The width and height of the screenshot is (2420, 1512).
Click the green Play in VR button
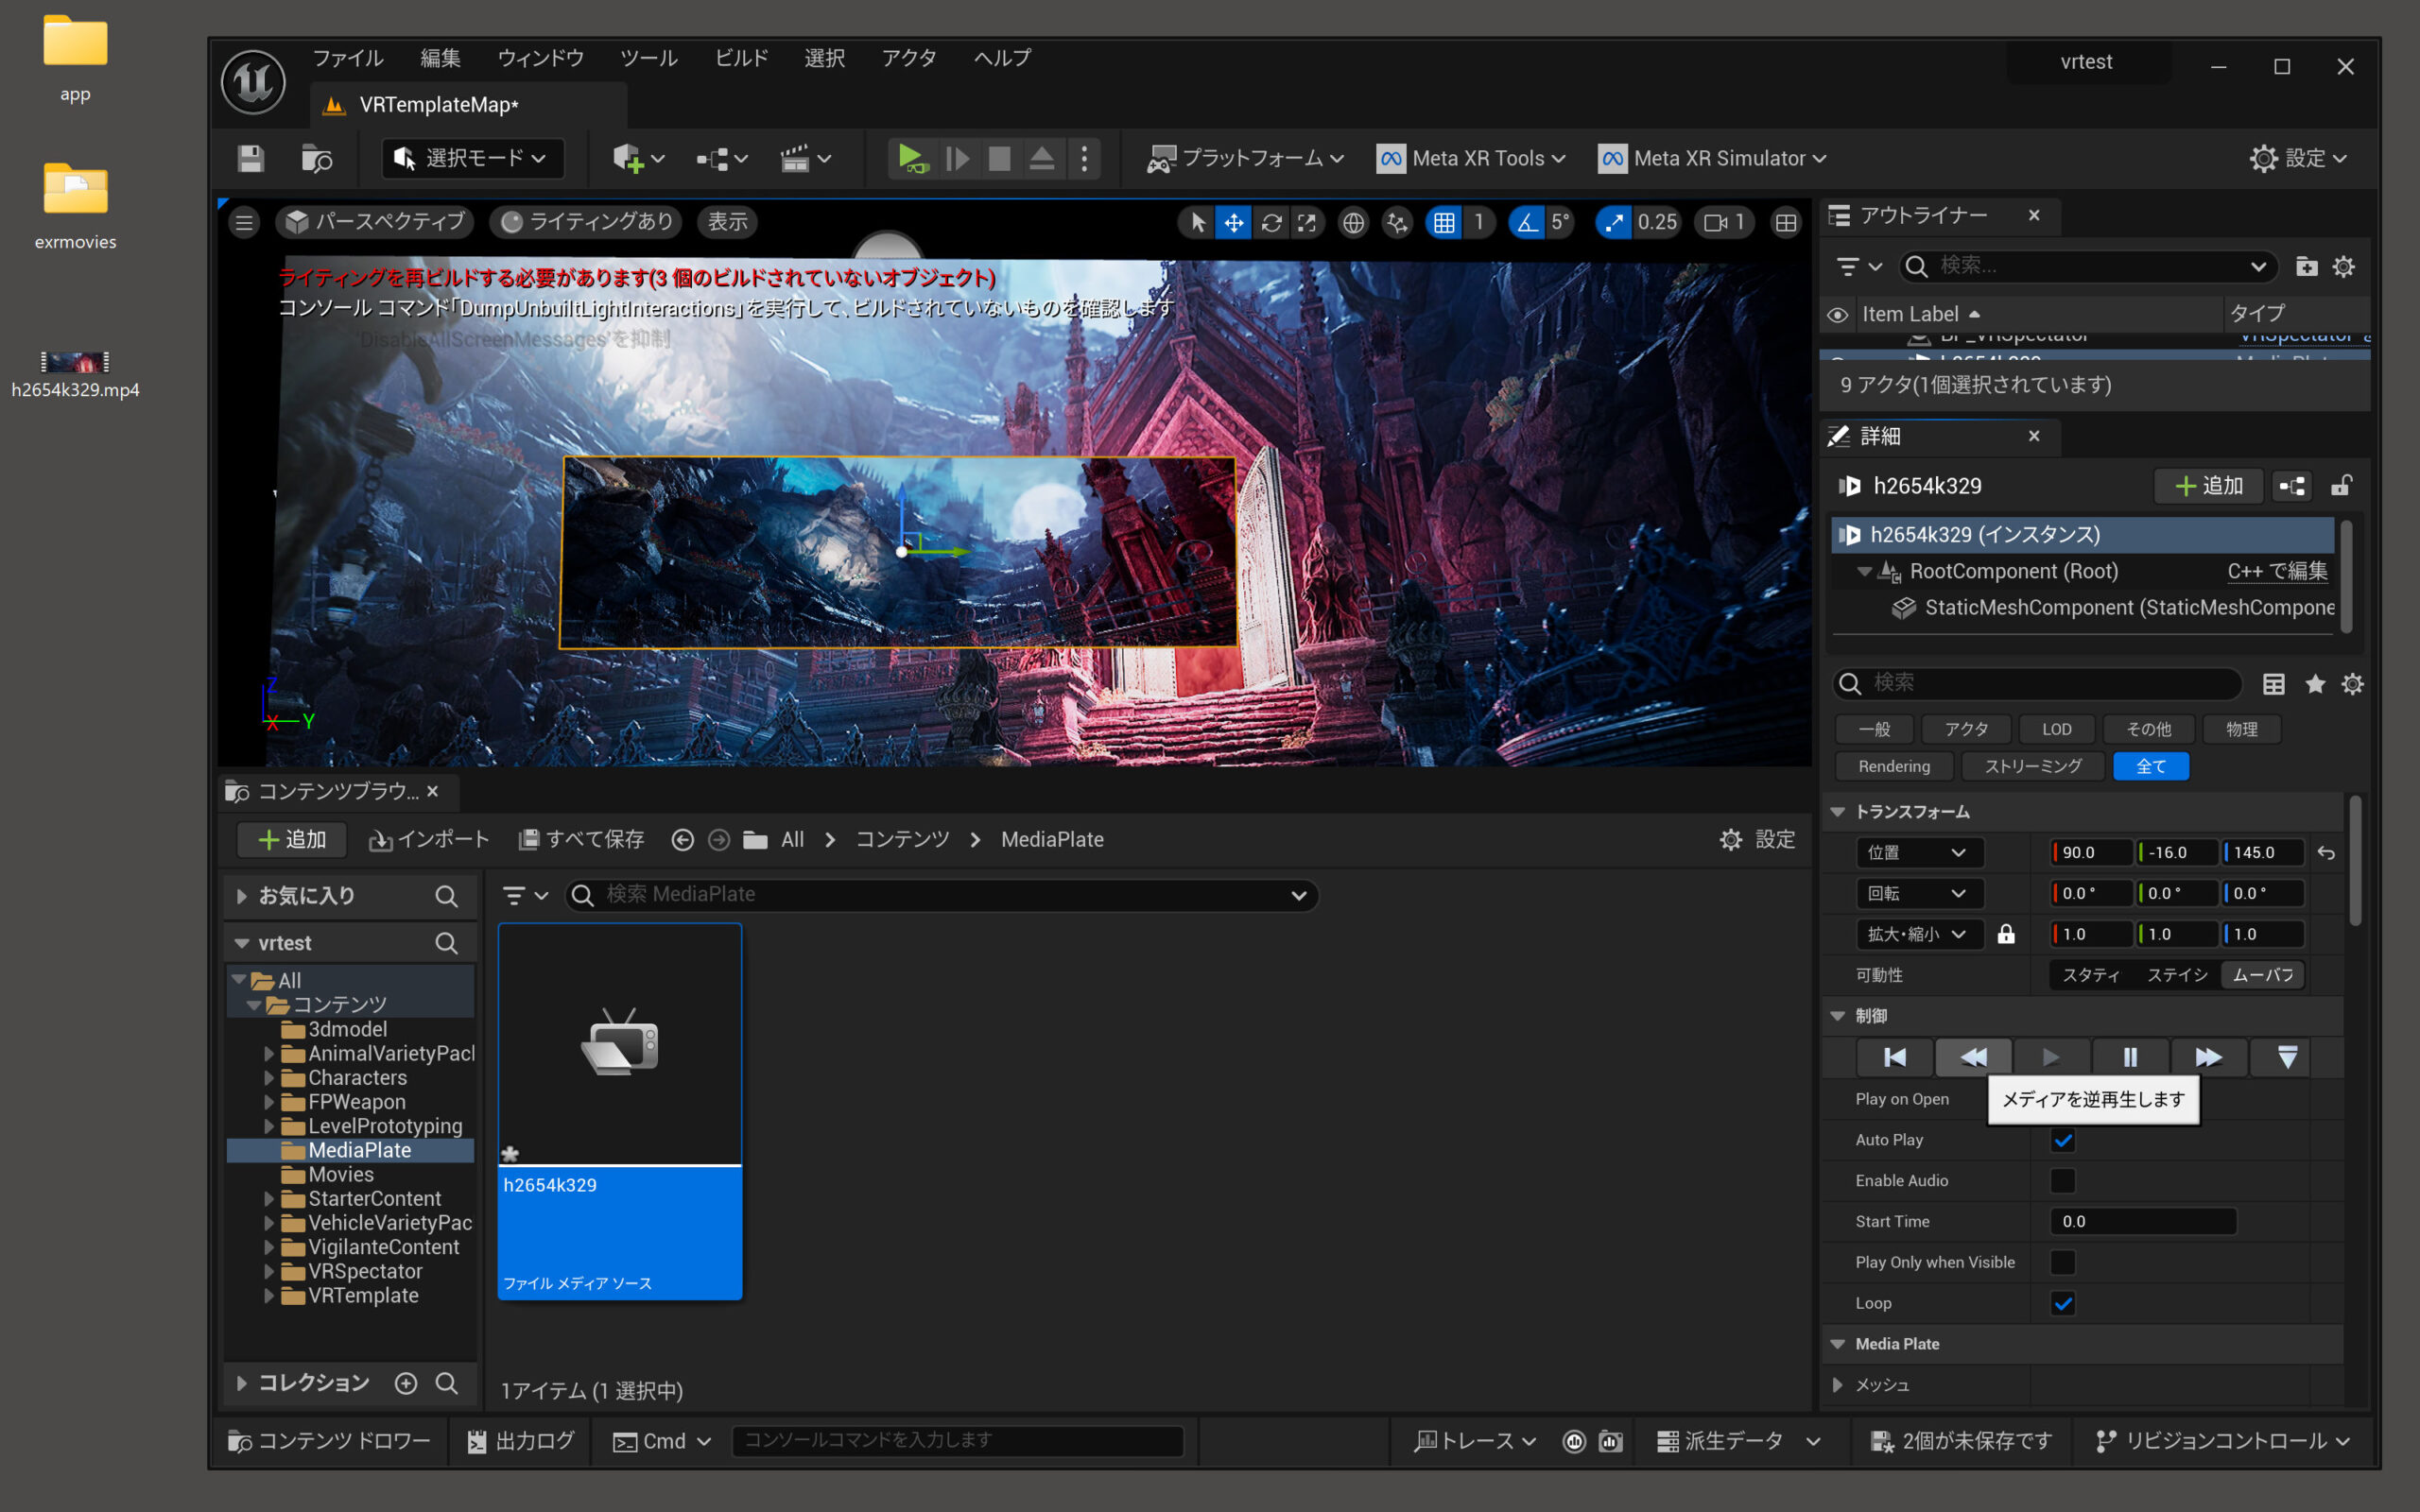point(911,158)
